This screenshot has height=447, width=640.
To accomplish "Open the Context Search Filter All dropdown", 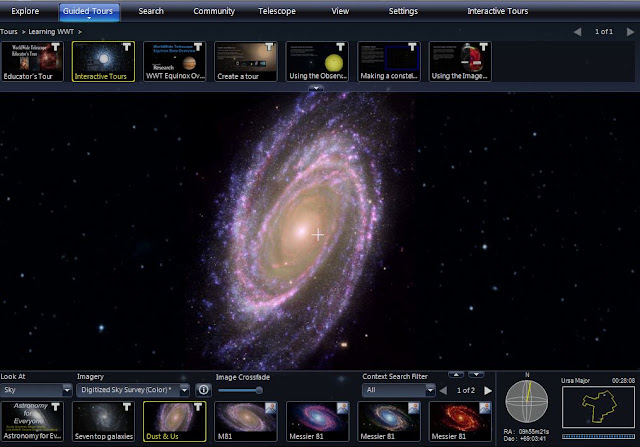I will (398, 390).
